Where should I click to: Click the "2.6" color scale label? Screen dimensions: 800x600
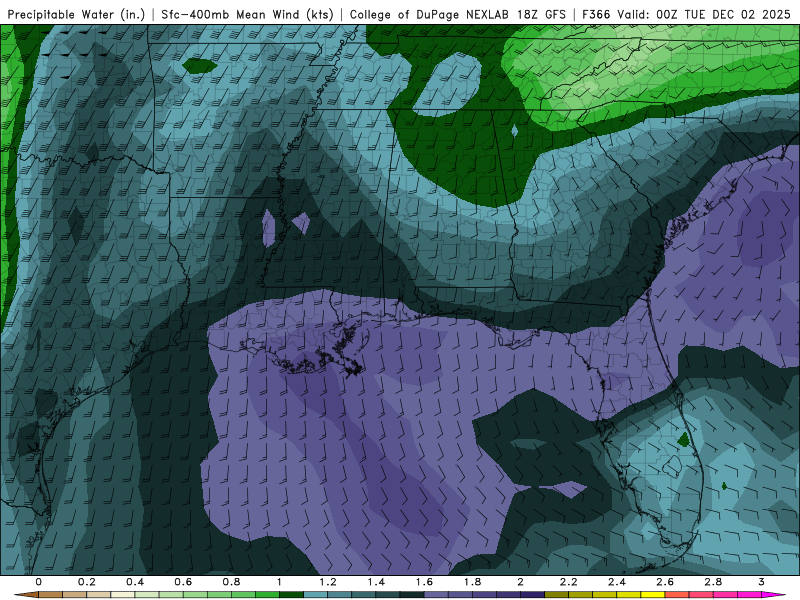(665, 582)
